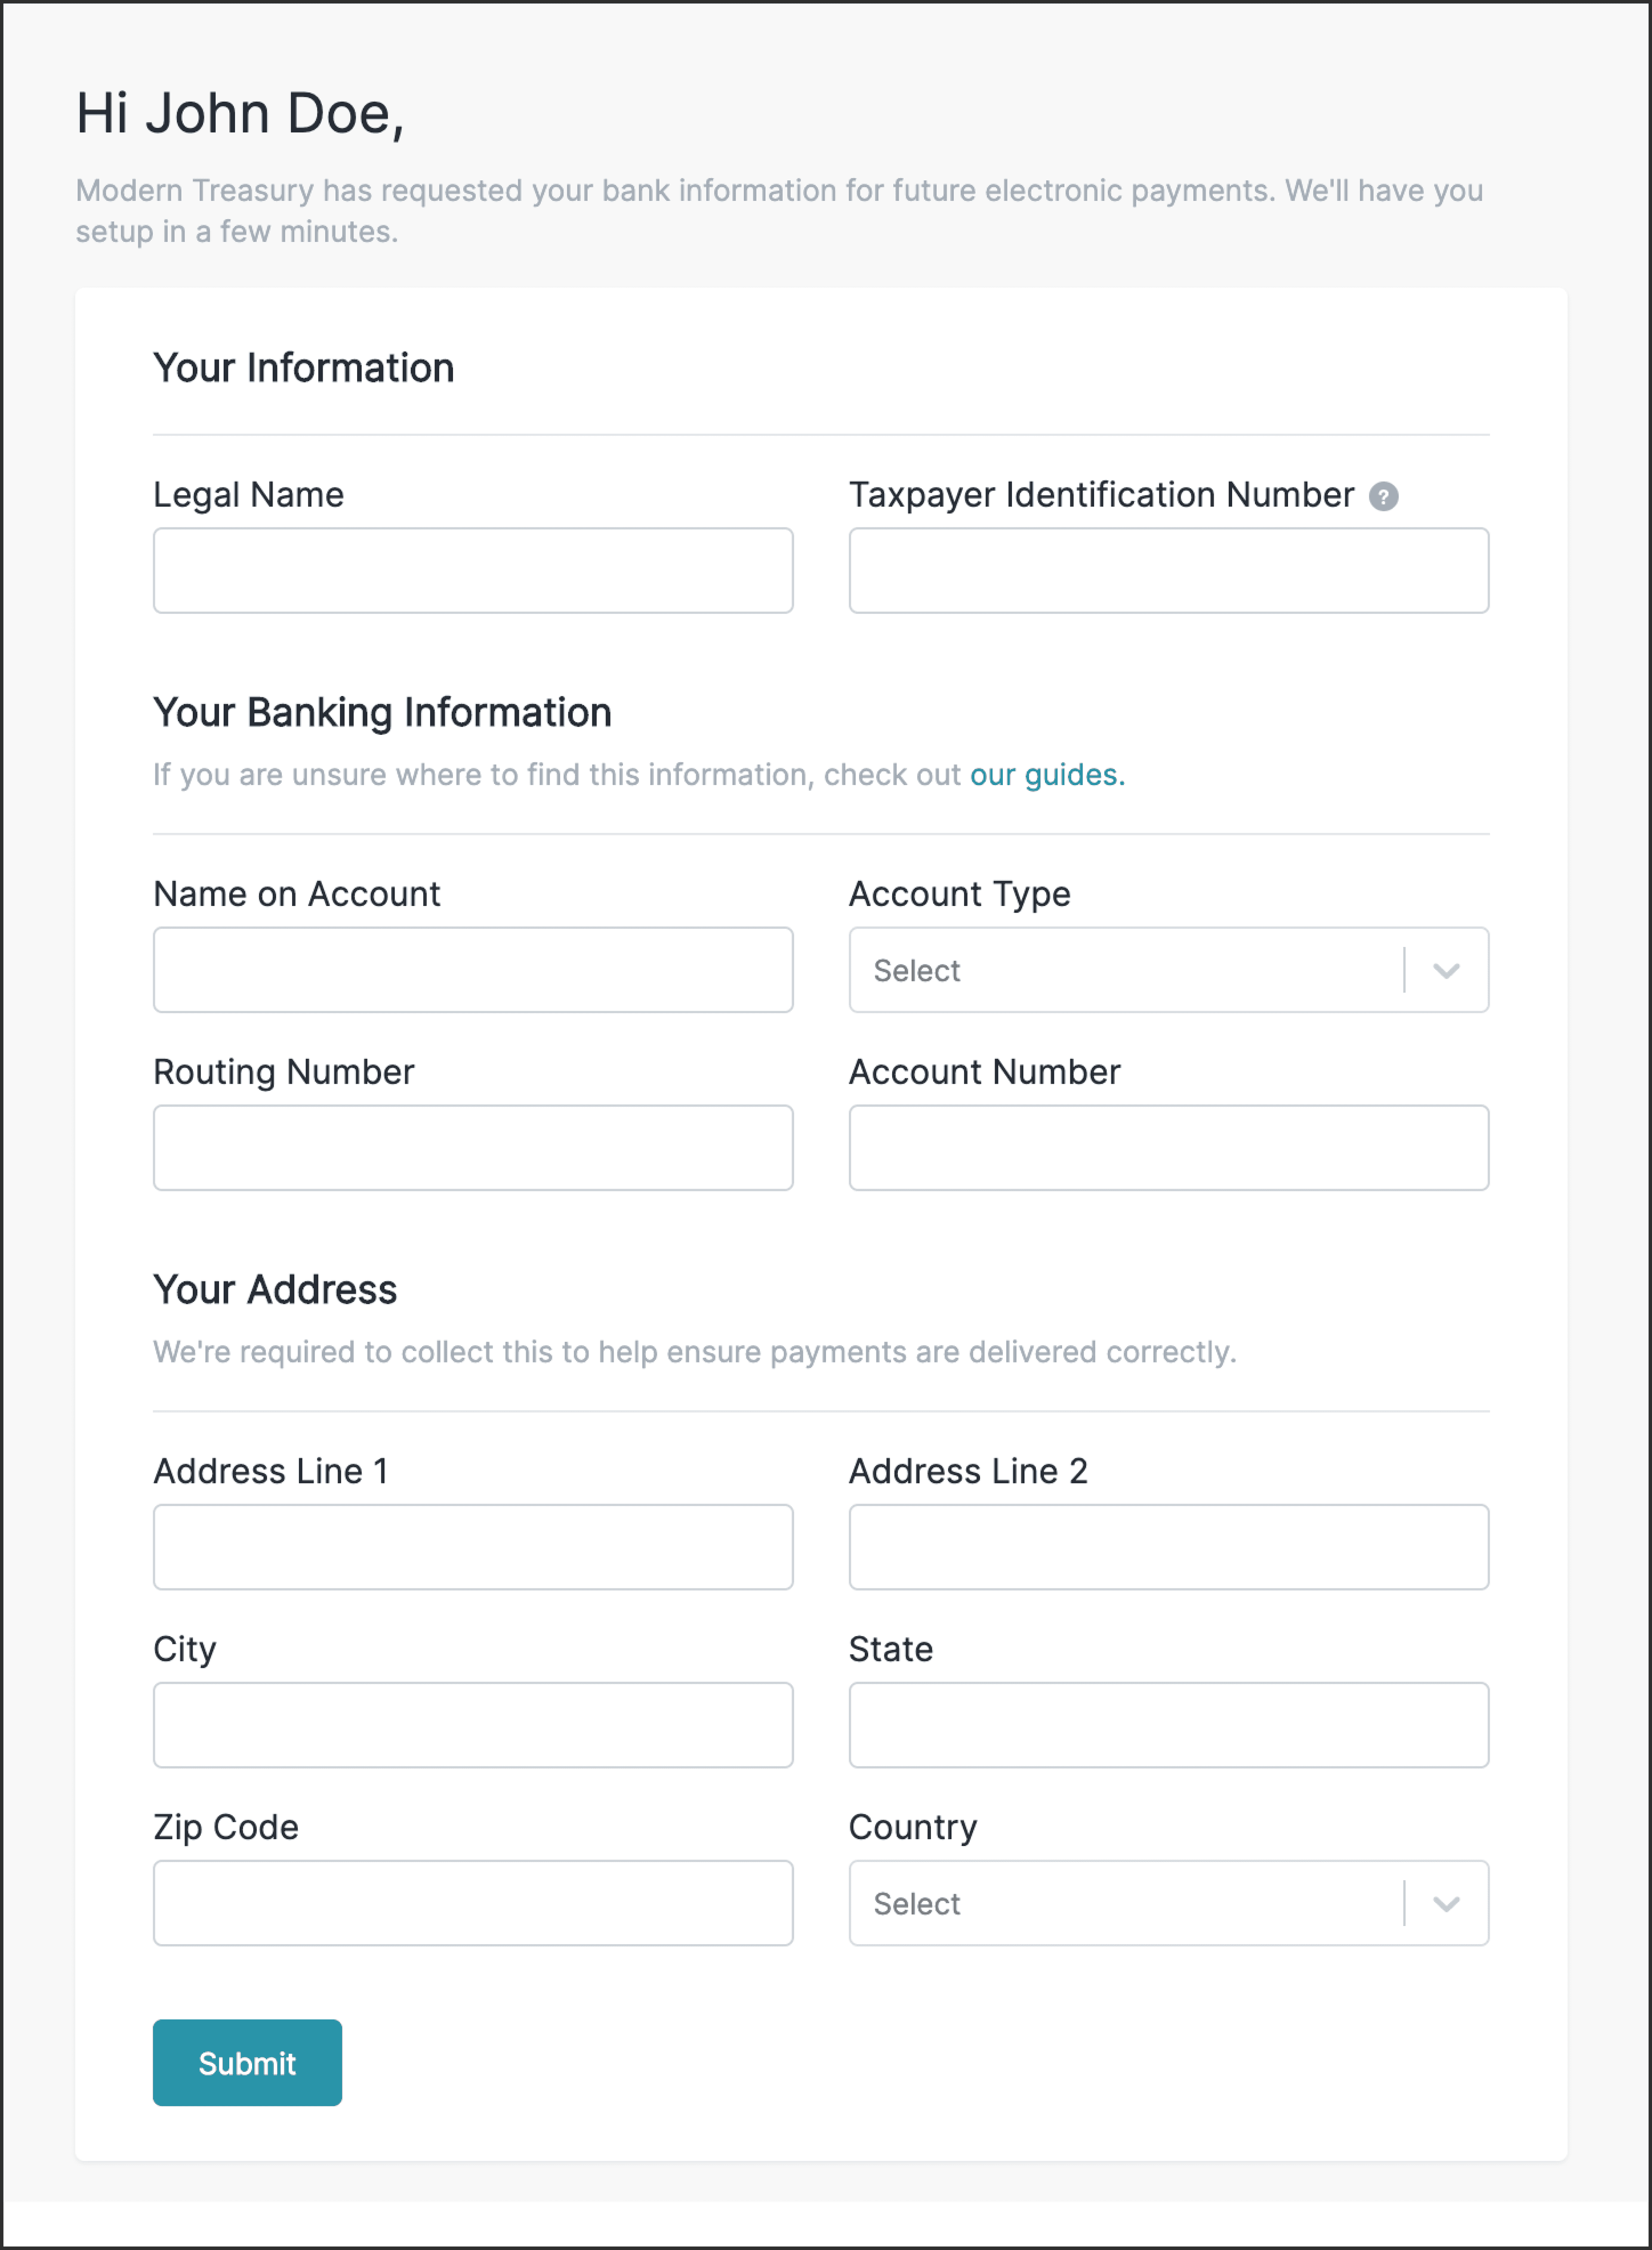Focus the State input box

point(1168,1725)
